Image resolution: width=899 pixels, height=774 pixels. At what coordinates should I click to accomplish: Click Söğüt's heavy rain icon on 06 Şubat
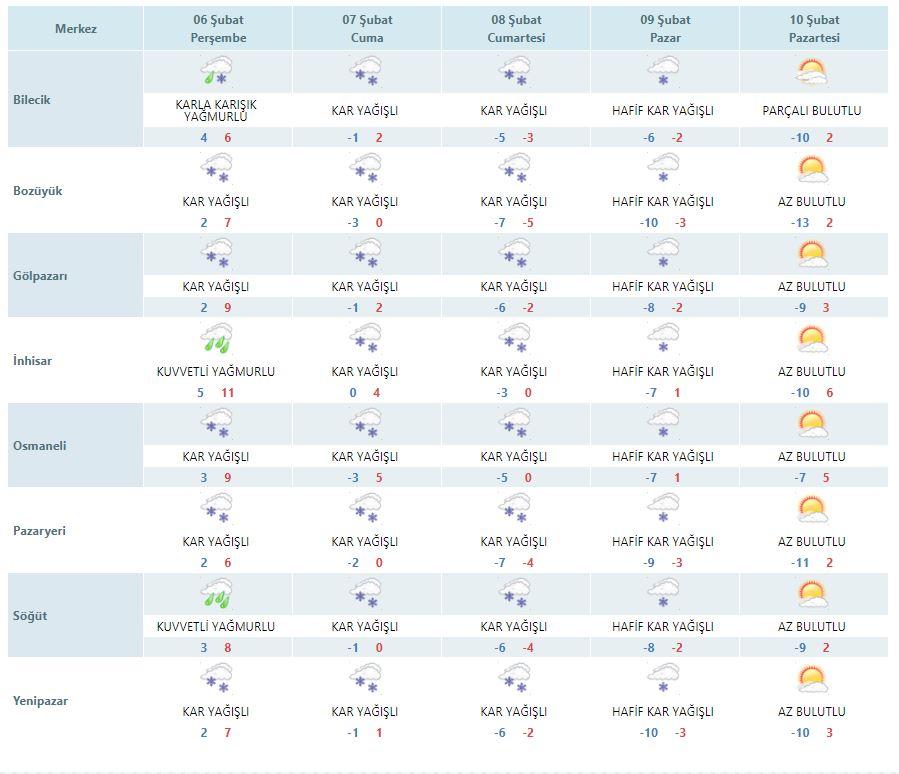point(217,594)
